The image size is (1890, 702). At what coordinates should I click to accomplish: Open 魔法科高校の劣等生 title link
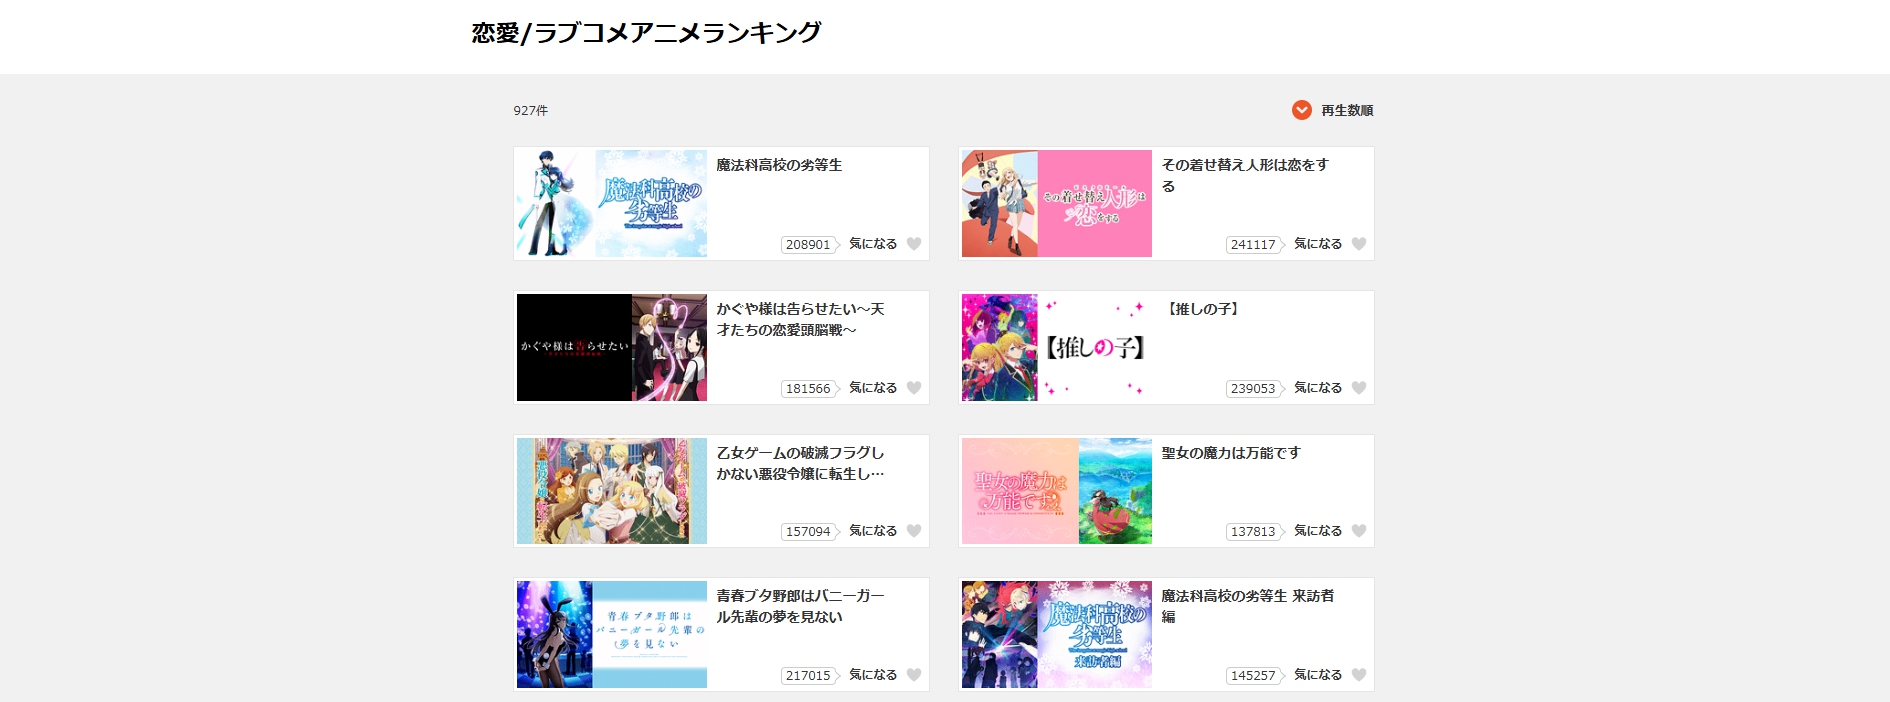779,165
